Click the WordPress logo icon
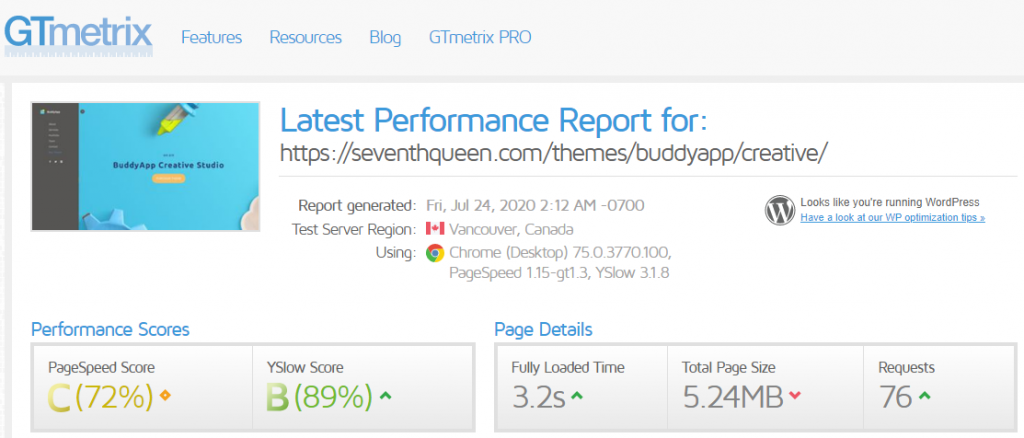 [780, 210]
